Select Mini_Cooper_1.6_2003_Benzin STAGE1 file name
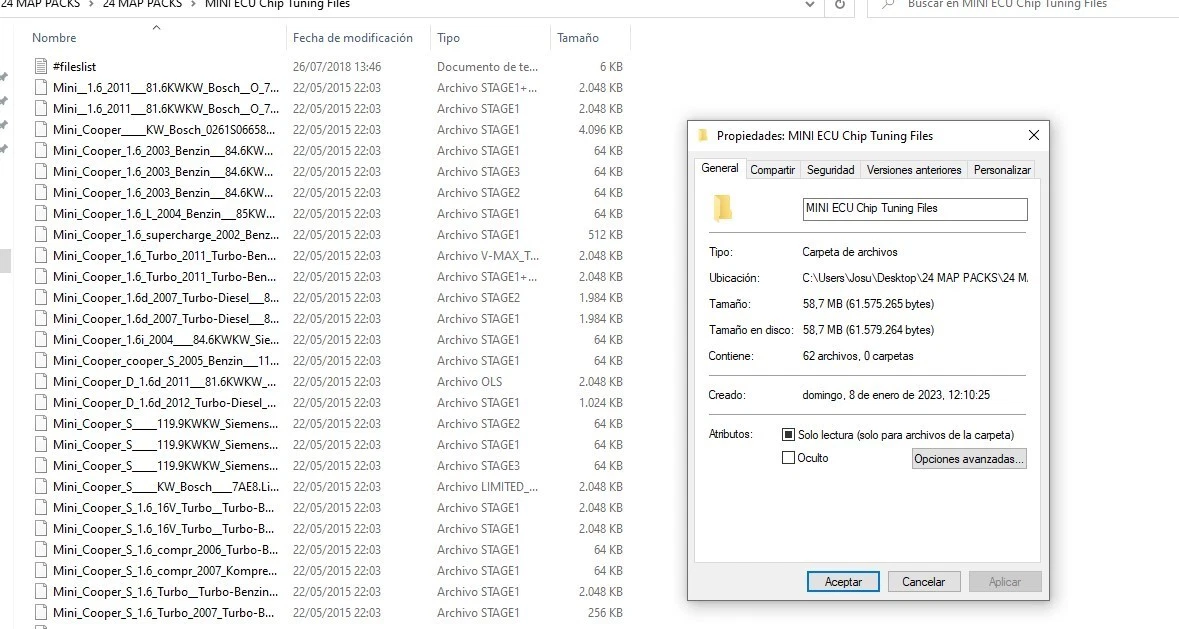 point(163,150)
